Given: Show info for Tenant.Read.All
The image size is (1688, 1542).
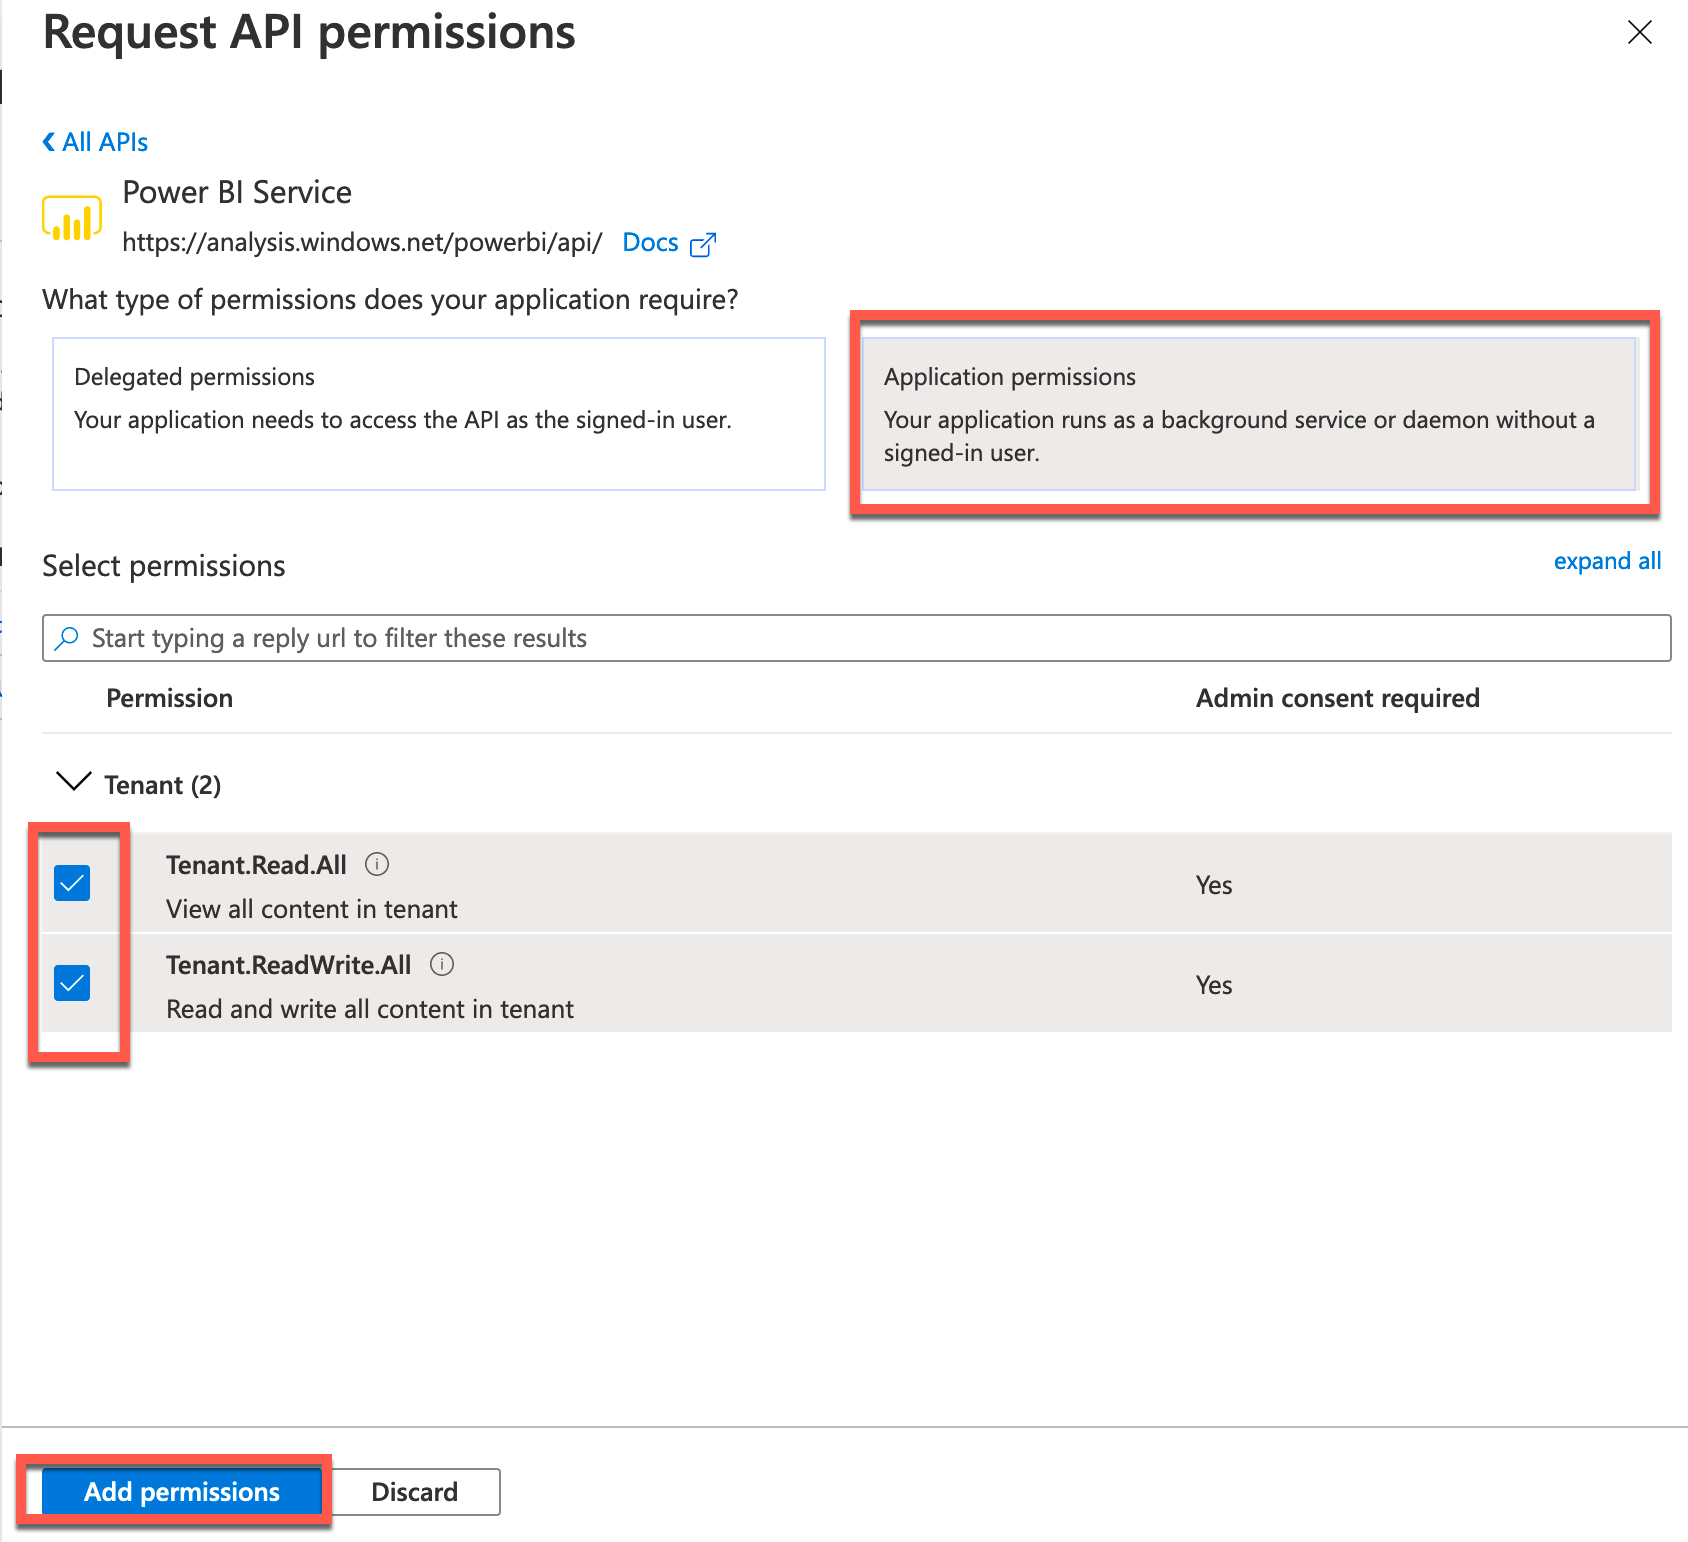Looking at the screenshot, I should tap(377, 864).
